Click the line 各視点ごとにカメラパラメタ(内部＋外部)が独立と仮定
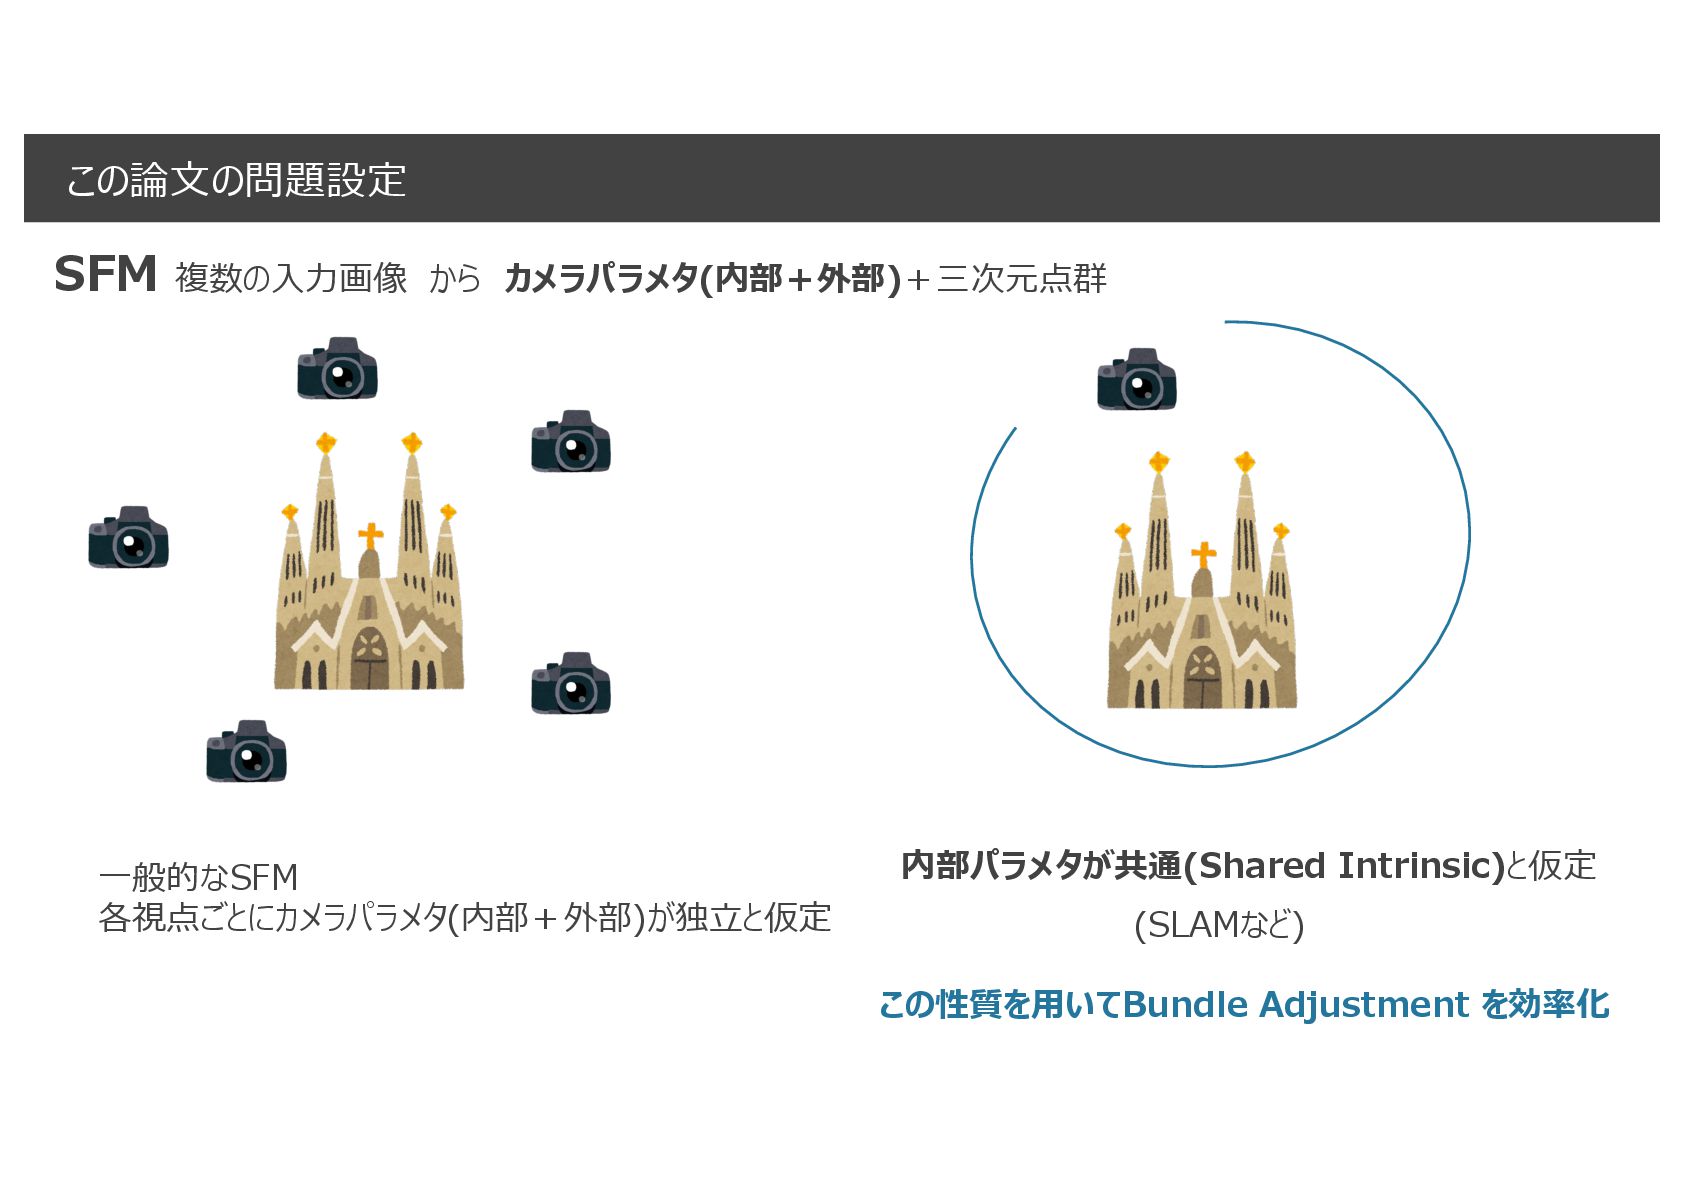 (x=465, y=917)
